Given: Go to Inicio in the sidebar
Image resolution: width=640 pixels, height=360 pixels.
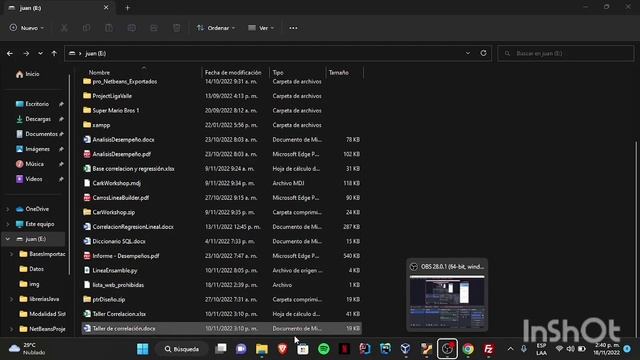Looking at the screenshot, I should pos(28,74).
